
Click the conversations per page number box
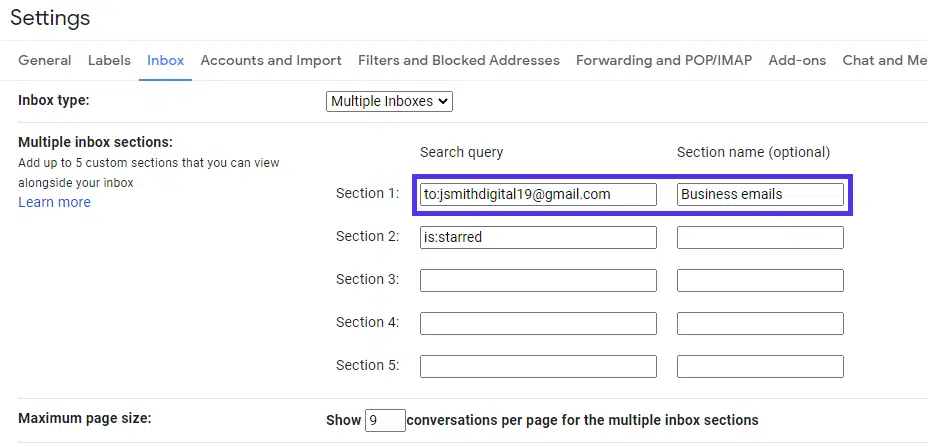tap(385, 420)
